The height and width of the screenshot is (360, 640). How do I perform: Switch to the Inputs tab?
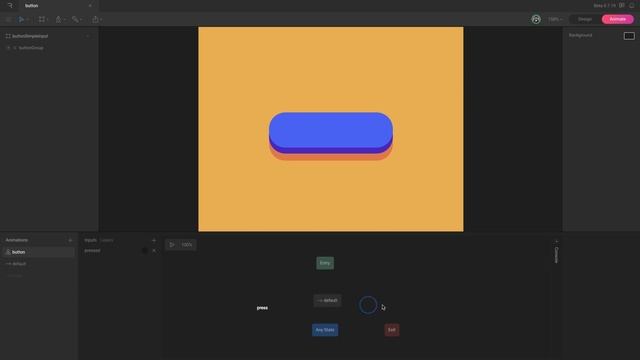[90, 240]
